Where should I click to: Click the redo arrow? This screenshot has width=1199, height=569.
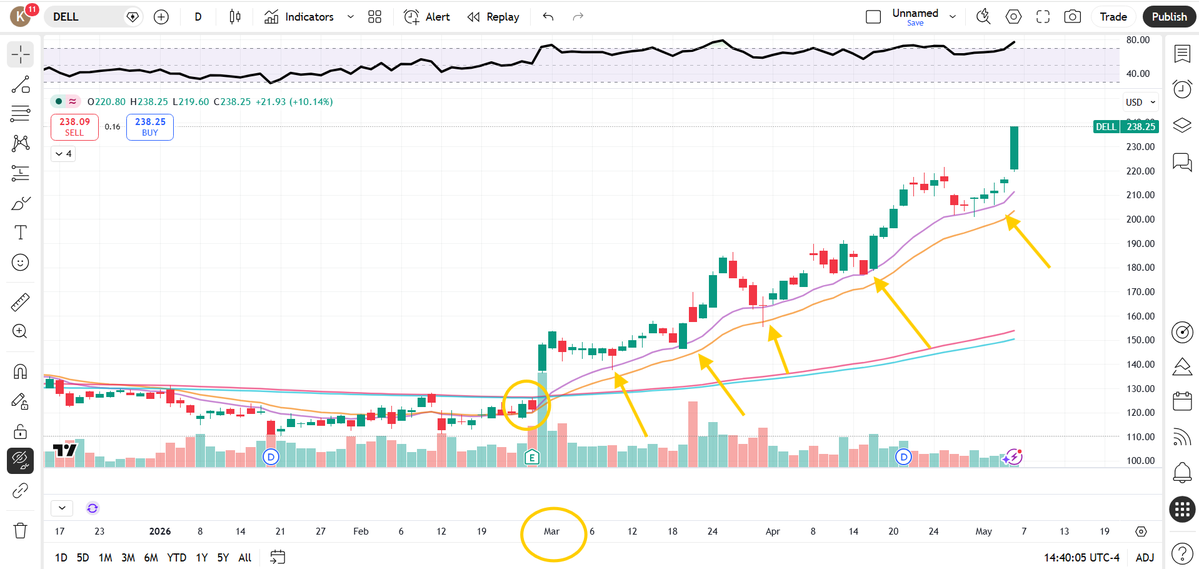tap(578, 17)
